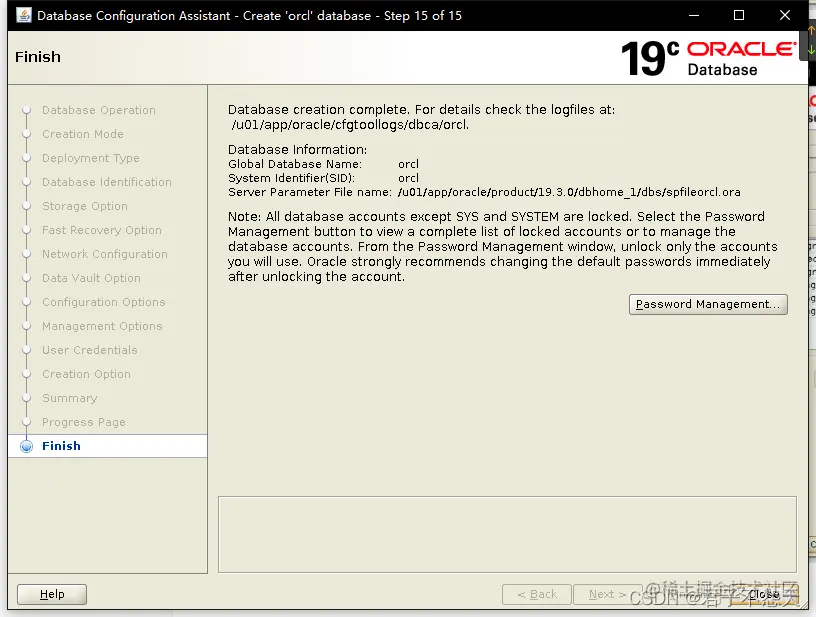
Task: Click the greyed Back button
Action: tap(537, 594)
